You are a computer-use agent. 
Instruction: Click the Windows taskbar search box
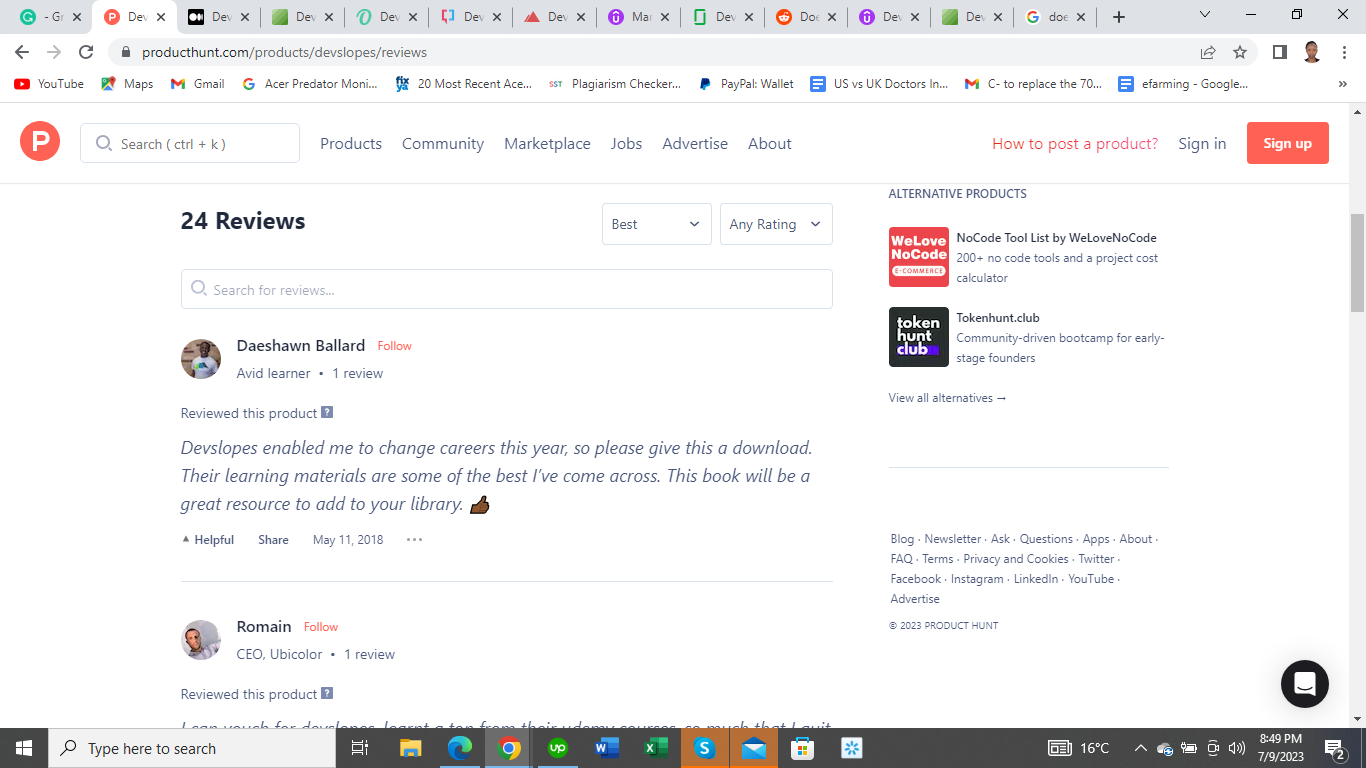[x=191, y=748]
